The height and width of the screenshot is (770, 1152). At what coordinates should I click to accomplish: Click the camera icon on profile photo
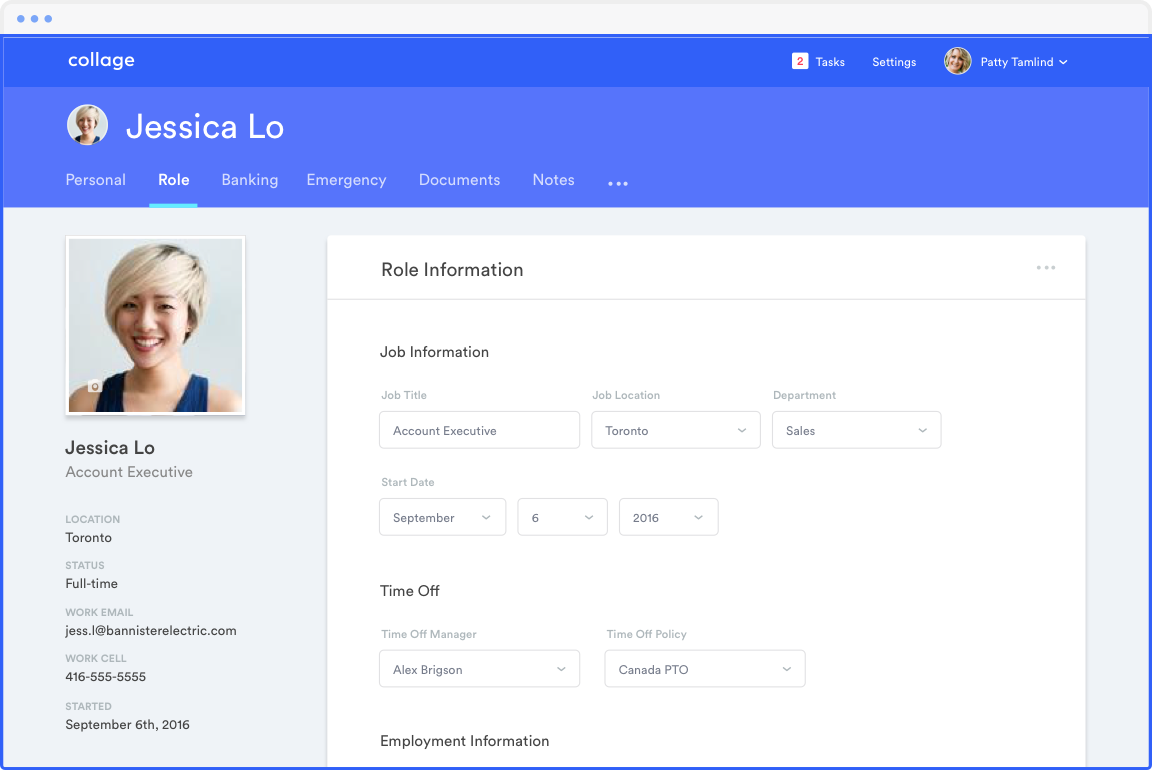click(x=95, y=386)
